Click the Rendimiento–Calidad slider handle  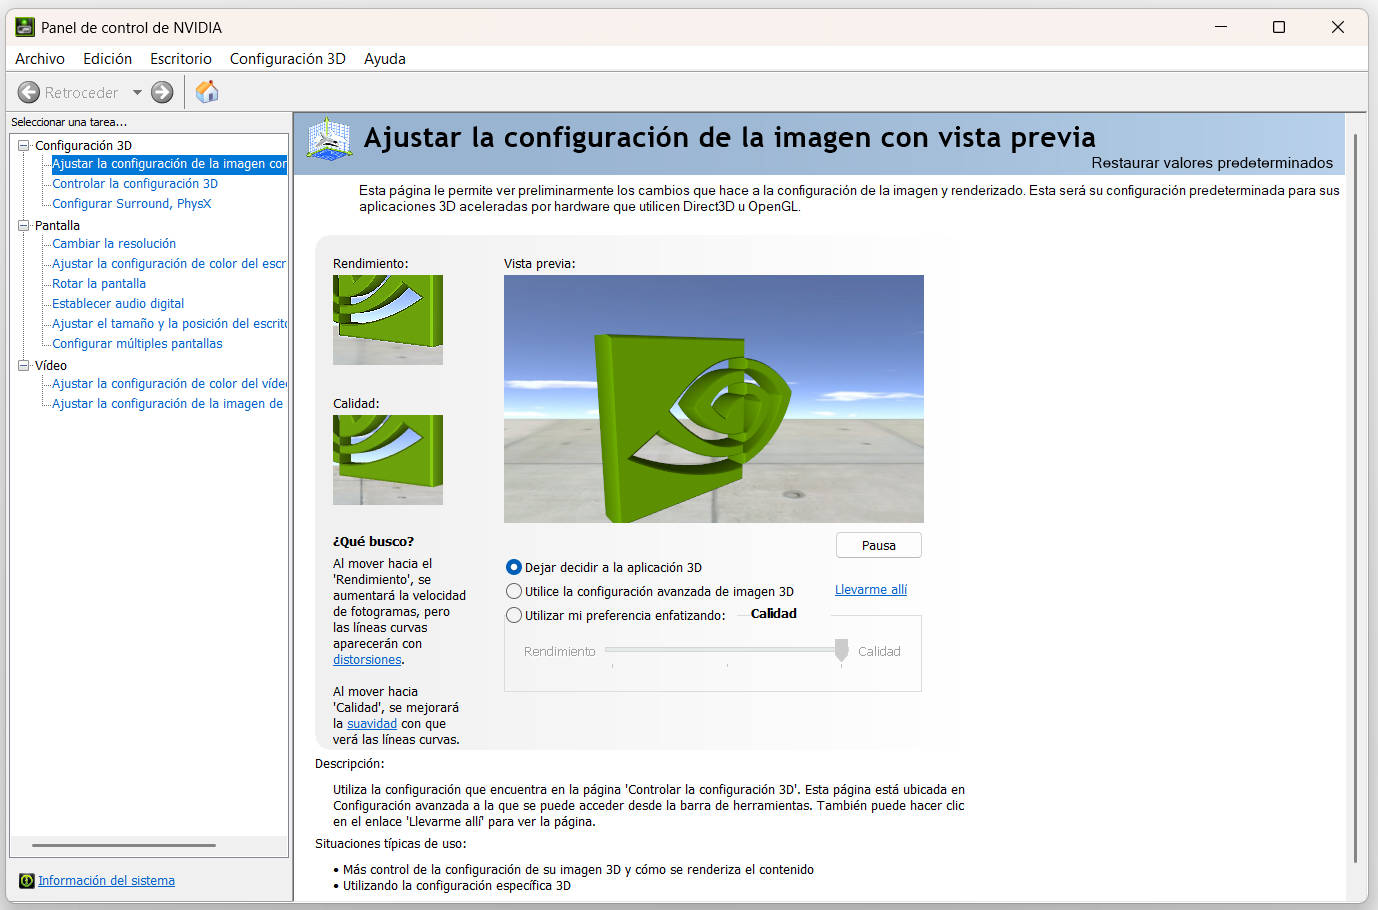(x=841, y=650)
